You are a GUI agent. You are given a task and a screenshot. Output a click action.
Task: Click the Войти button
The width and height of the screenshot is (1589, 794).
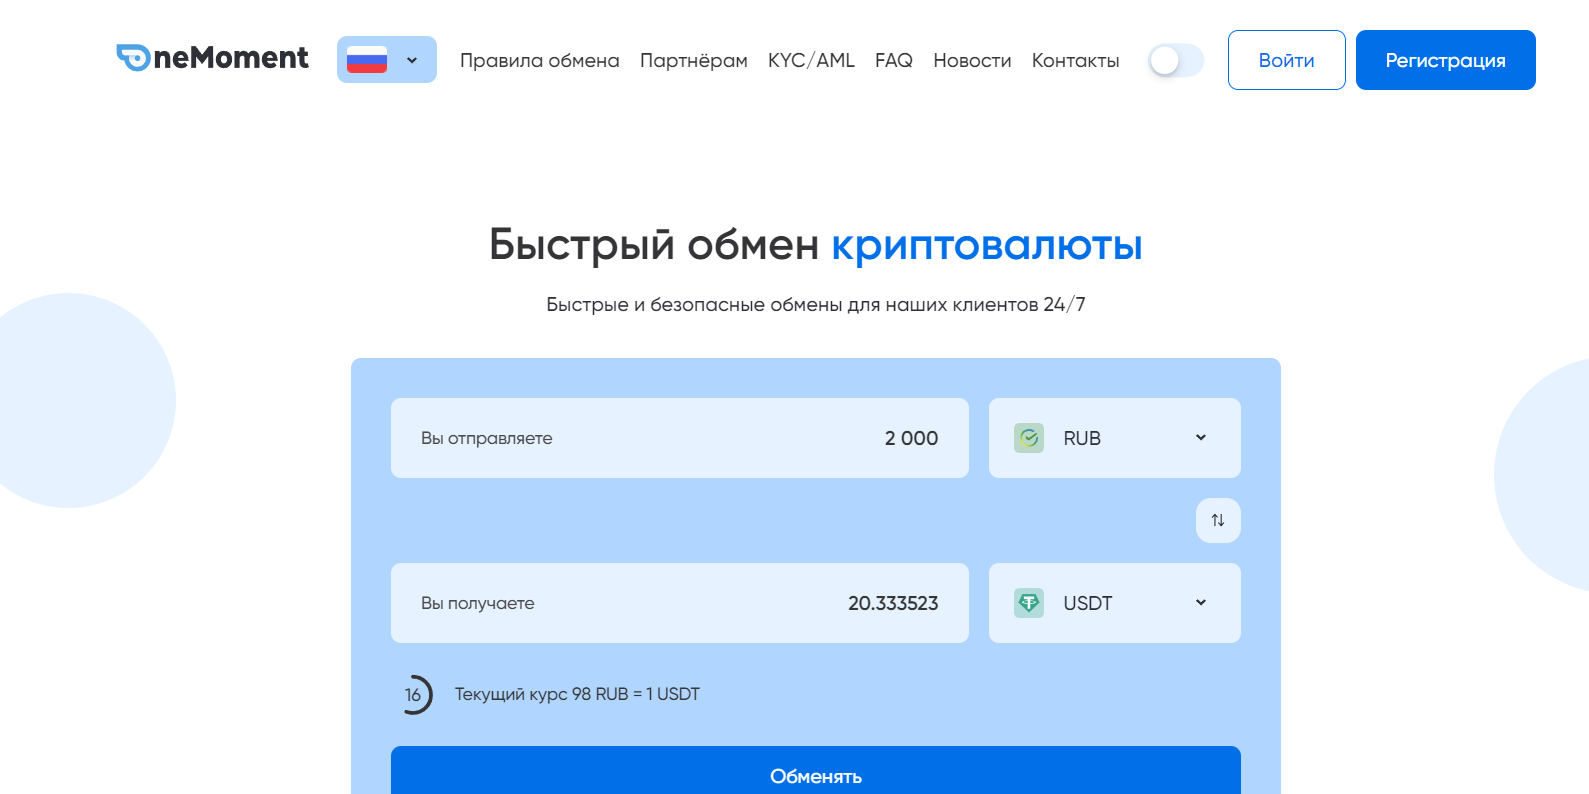1286,60
